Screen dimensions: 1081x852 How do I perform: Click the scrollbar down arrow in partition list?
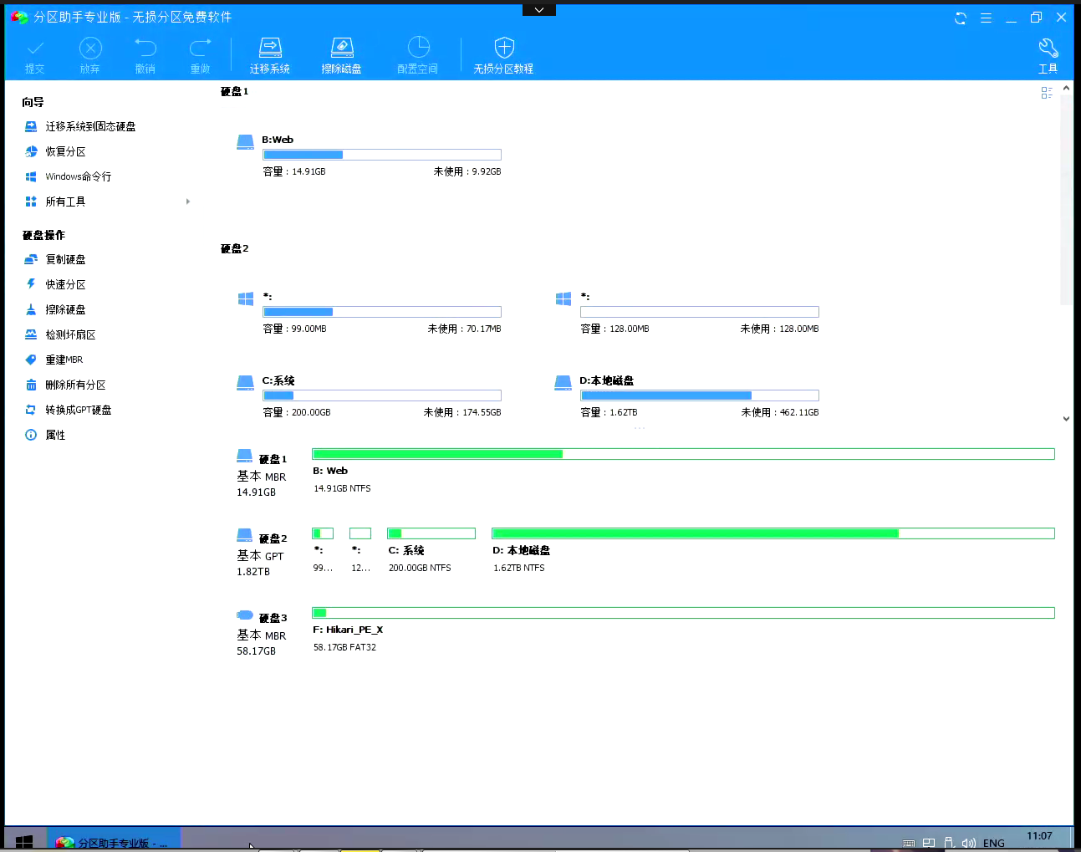(1066, 419)
